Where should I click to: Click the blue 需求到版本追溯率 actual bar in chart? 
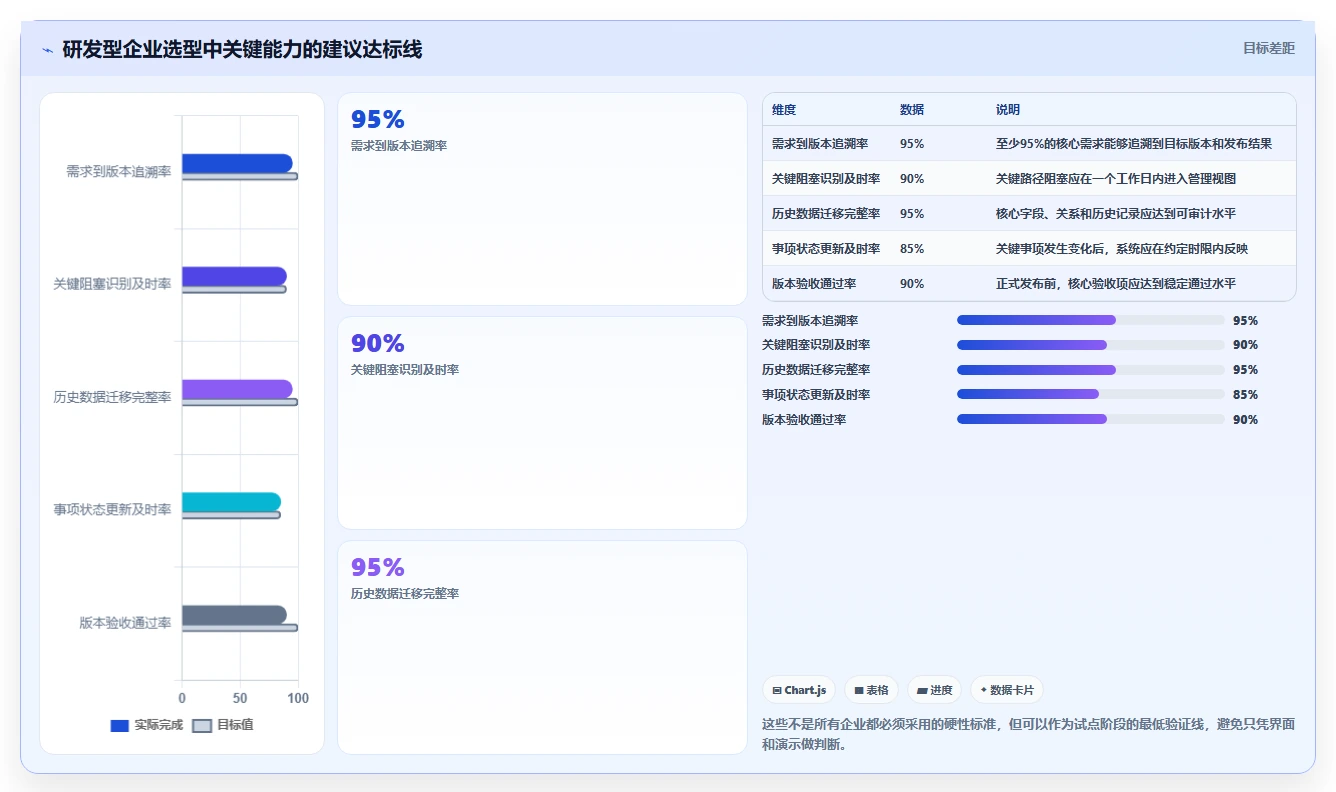237,163
